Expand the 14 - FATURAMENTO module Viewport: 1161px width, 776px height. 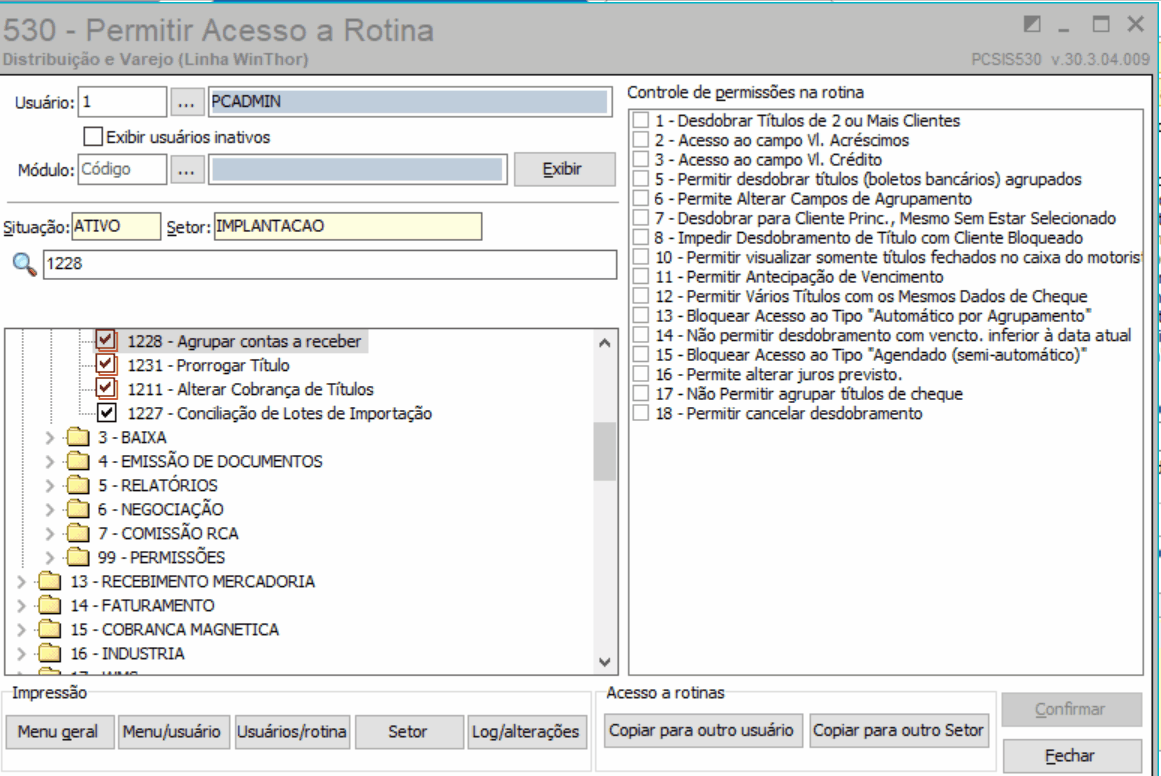tap(21, 606)
